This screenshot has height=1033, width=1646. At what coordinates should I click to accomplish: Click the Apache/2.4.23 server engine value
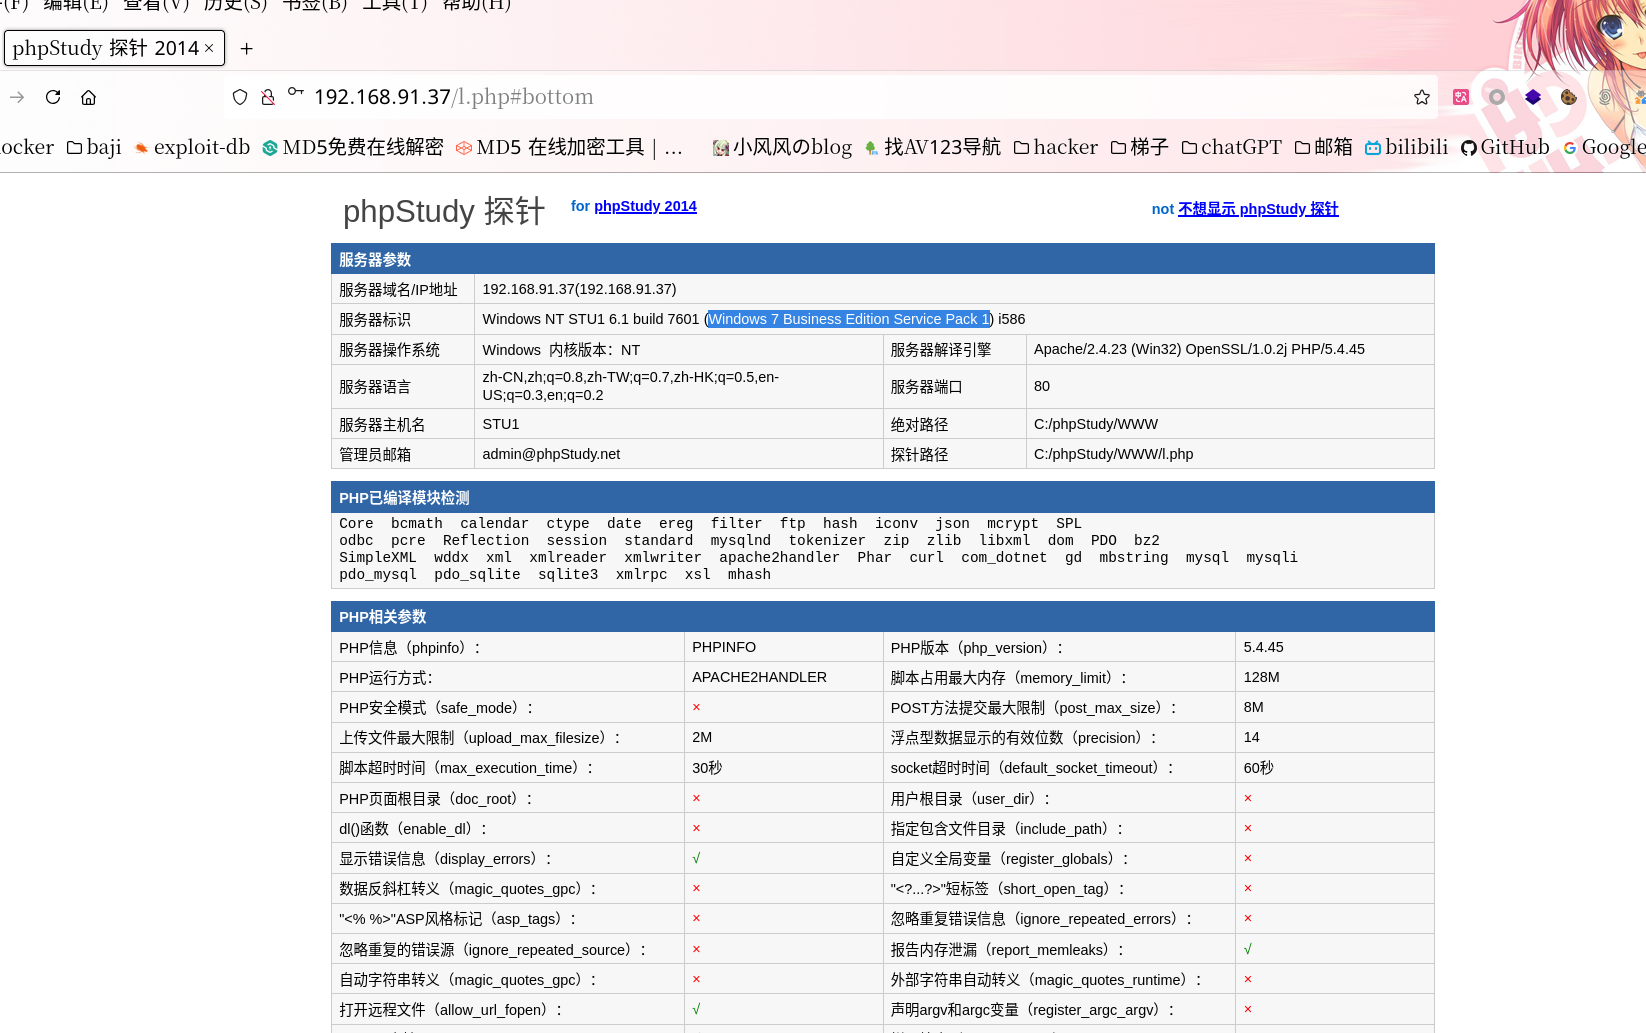coord(1199,349)
